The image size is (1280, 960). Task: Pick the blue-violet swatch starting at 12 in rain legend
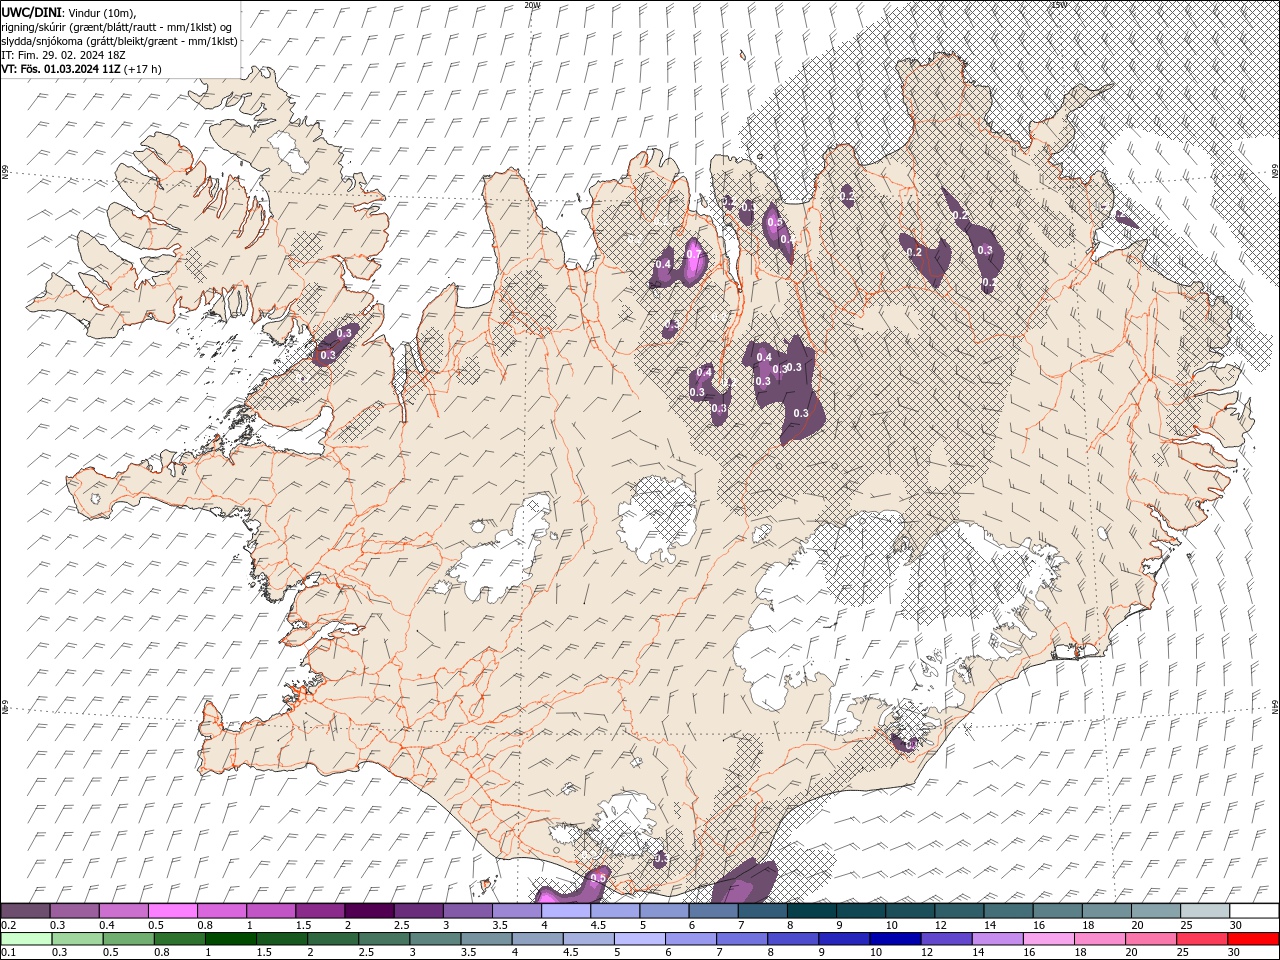(946, 938)
